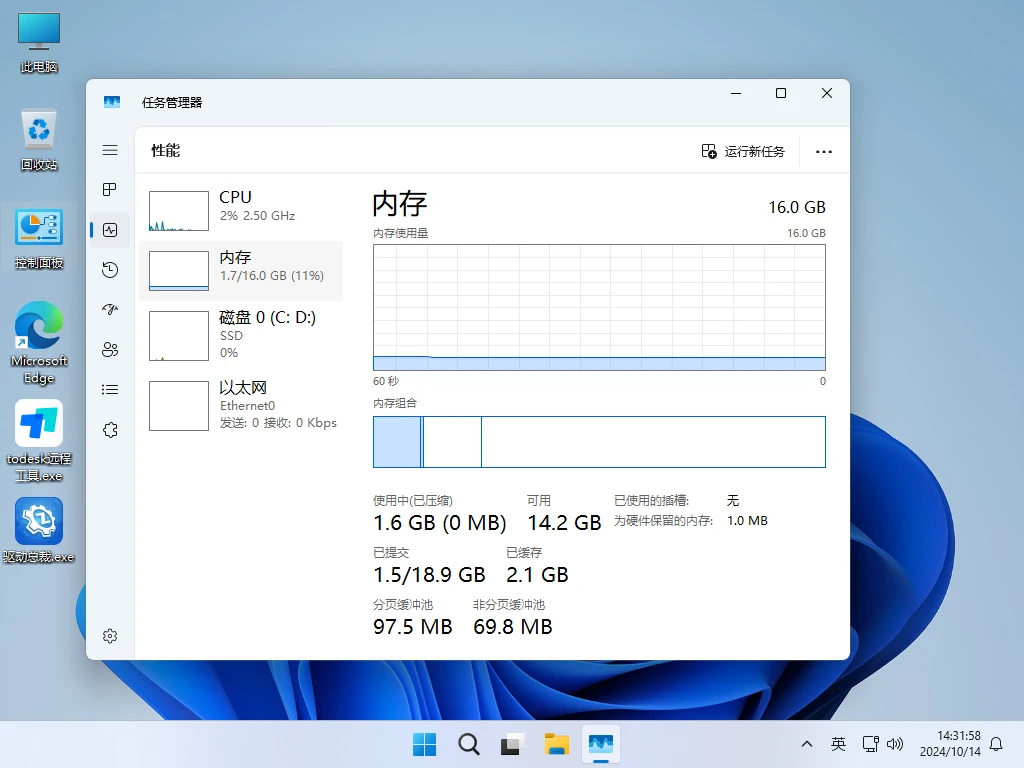Select the 以太网 Ethernet0 item
Viewport: 1024px width, 768px height.
click(x=241, y=406)
